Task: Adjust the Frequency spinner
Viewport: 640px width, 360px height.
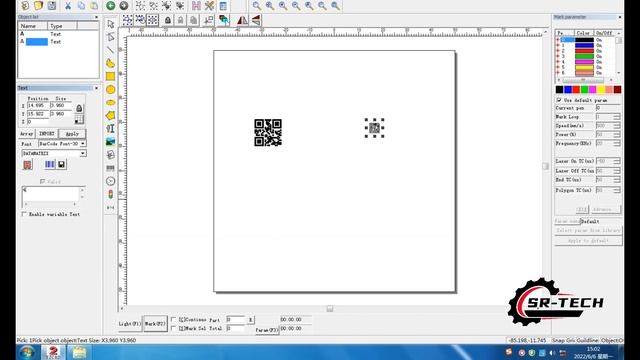Action: coord(616,143)
